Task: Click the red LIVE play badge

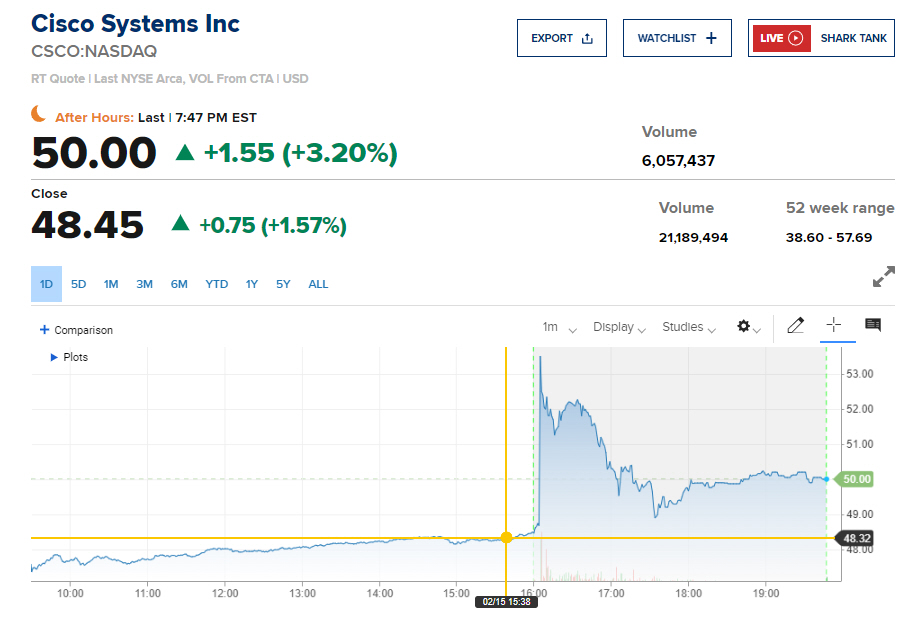Action: point(782,38)
